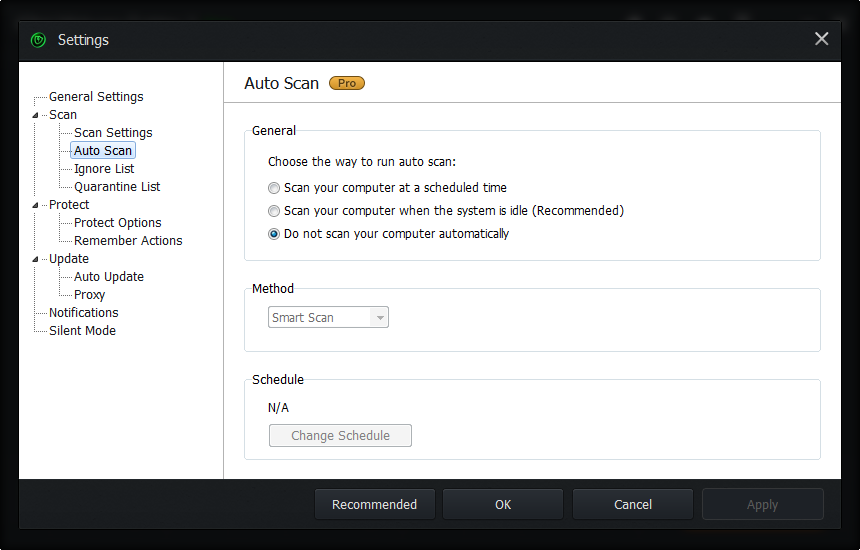Collapse the Update tree node arrow
Viewport: 860px width, 550px height.
coord(35,259)
